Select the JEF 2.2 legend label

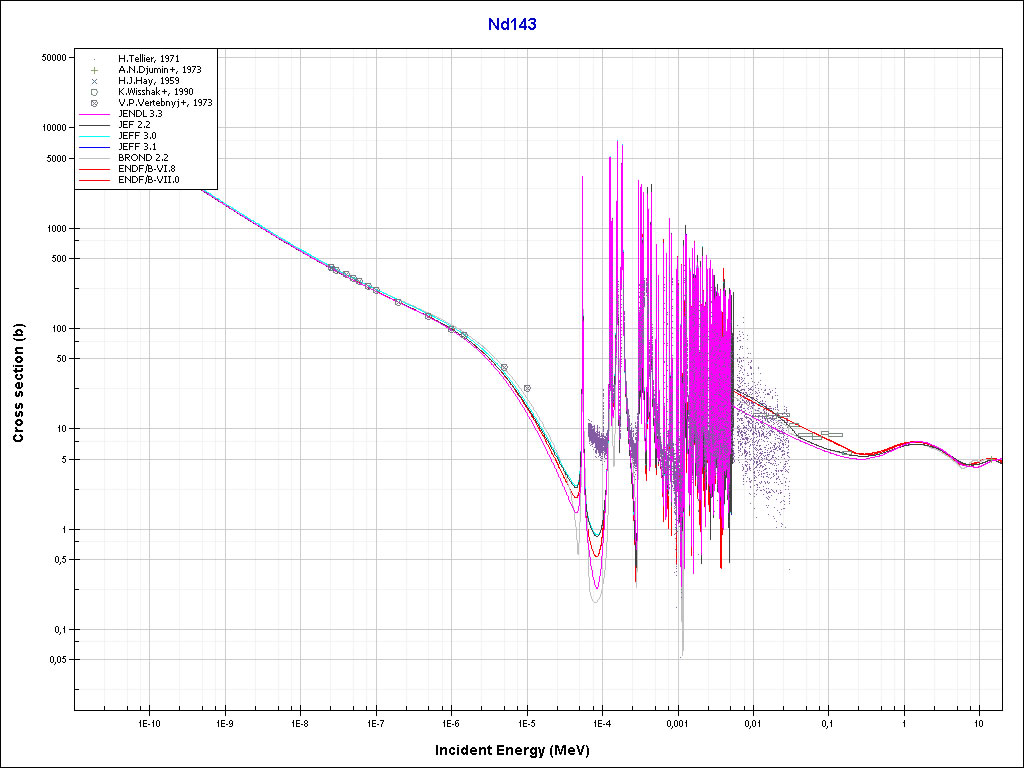pyautogui.click(x=134, y=125)
